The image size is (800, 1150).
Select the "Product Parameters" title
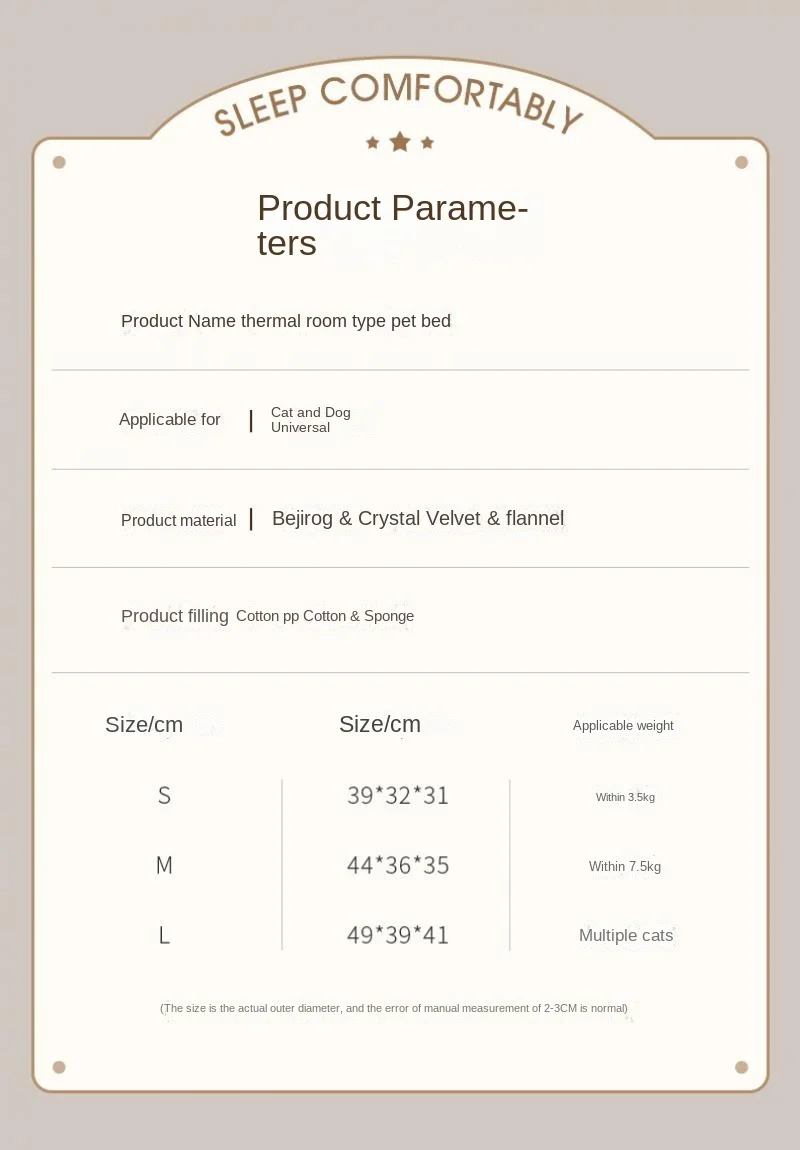392,225
